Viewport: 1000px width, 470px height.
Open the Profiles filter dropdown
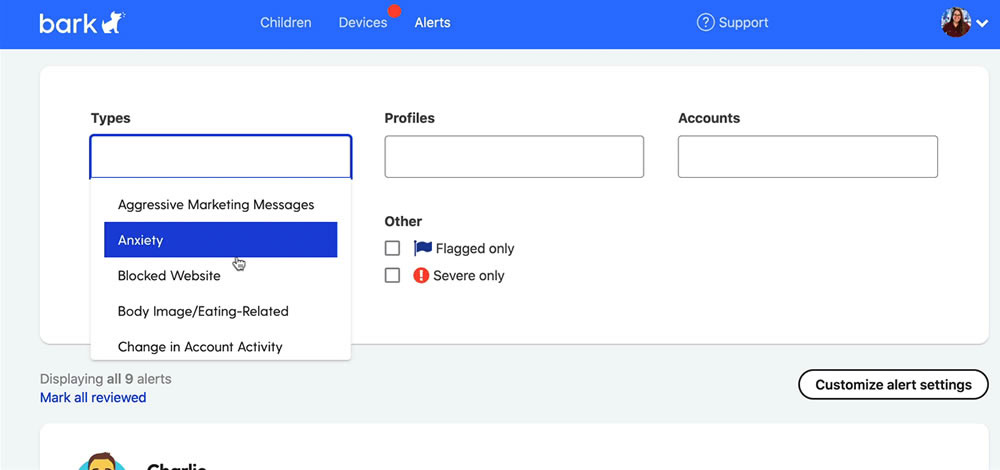coord(514,157)
